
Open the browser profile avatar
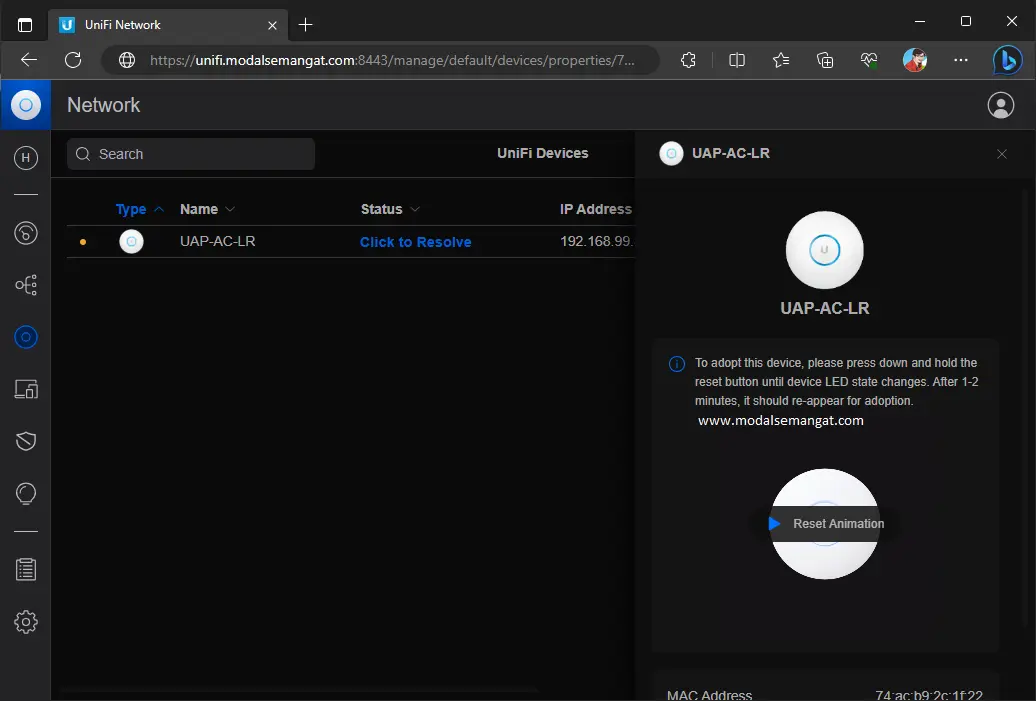coord(914,60)
